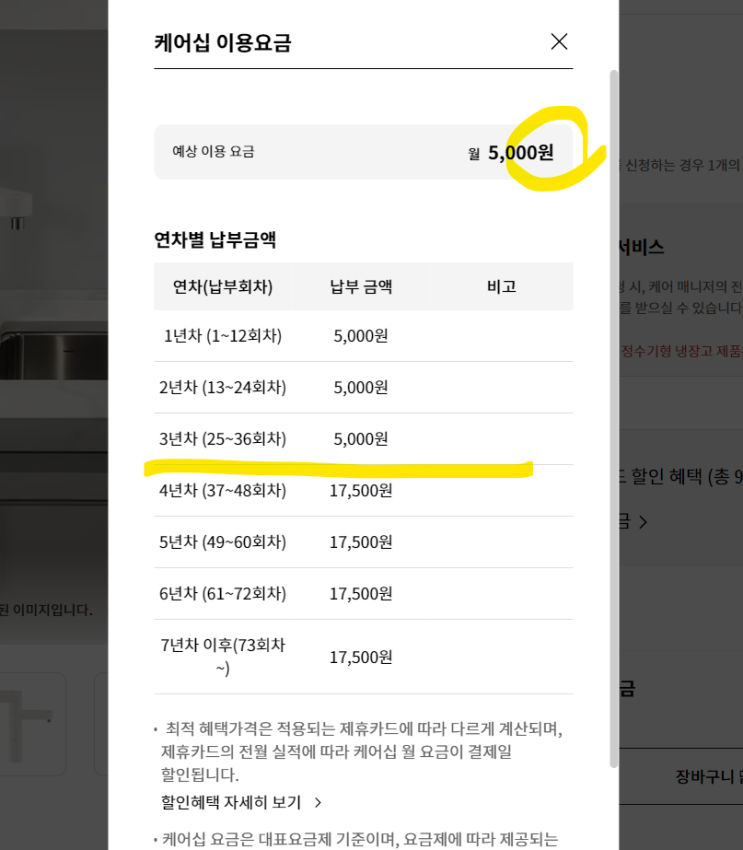Image resolution: width=743 pixels, height=850 pixels.
Task: Click 5,000원 amount in 1년차 row
Action: pyautogui.click(x=360, y=336)
